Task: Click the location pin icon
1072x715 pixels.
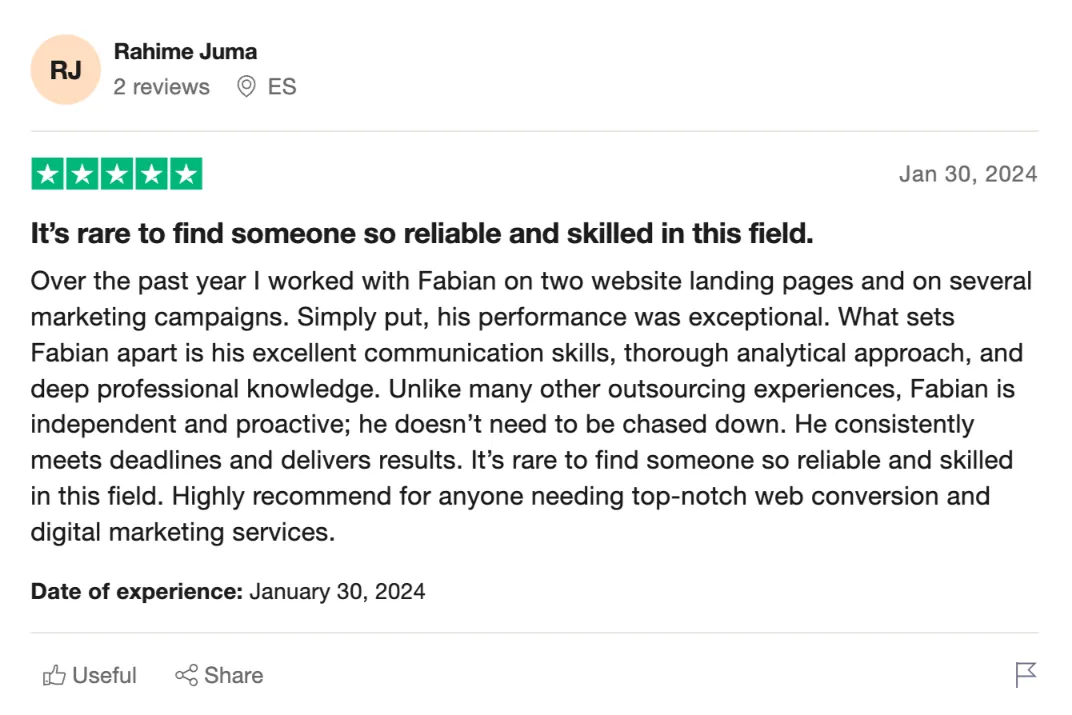Action: coord(246,87)
